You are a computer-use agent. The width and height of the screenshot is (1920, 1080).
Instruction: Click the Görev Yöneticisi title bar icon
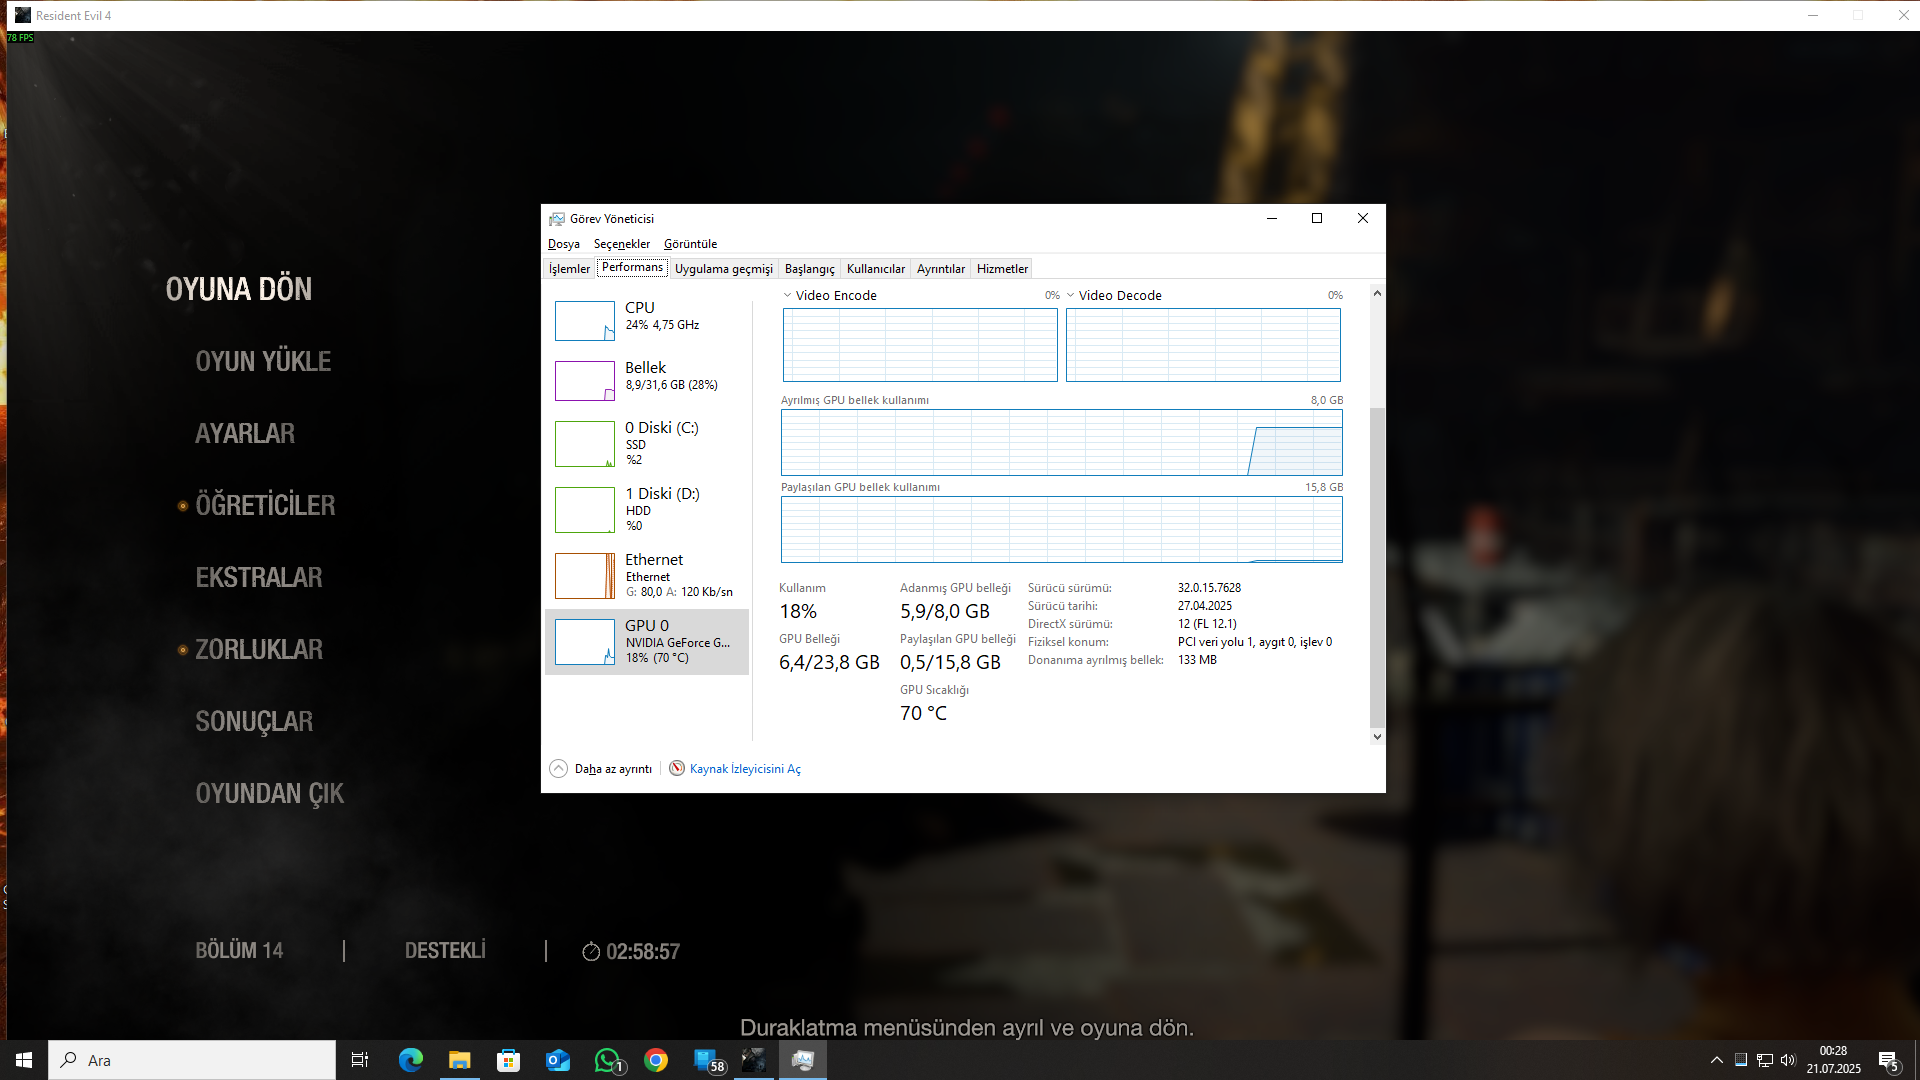coord(557,219)
